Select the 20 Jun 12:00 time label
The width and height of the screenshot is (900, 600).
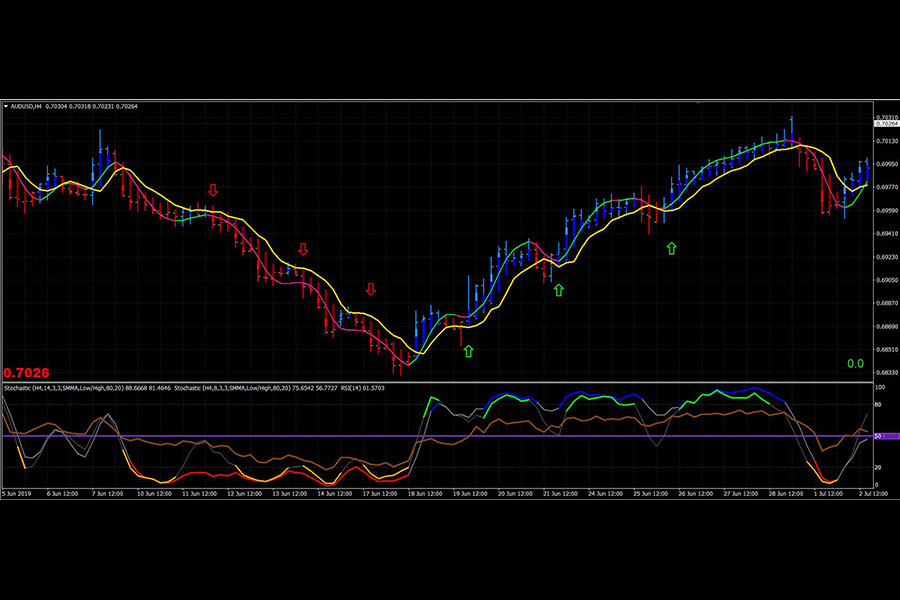[515, 493]
